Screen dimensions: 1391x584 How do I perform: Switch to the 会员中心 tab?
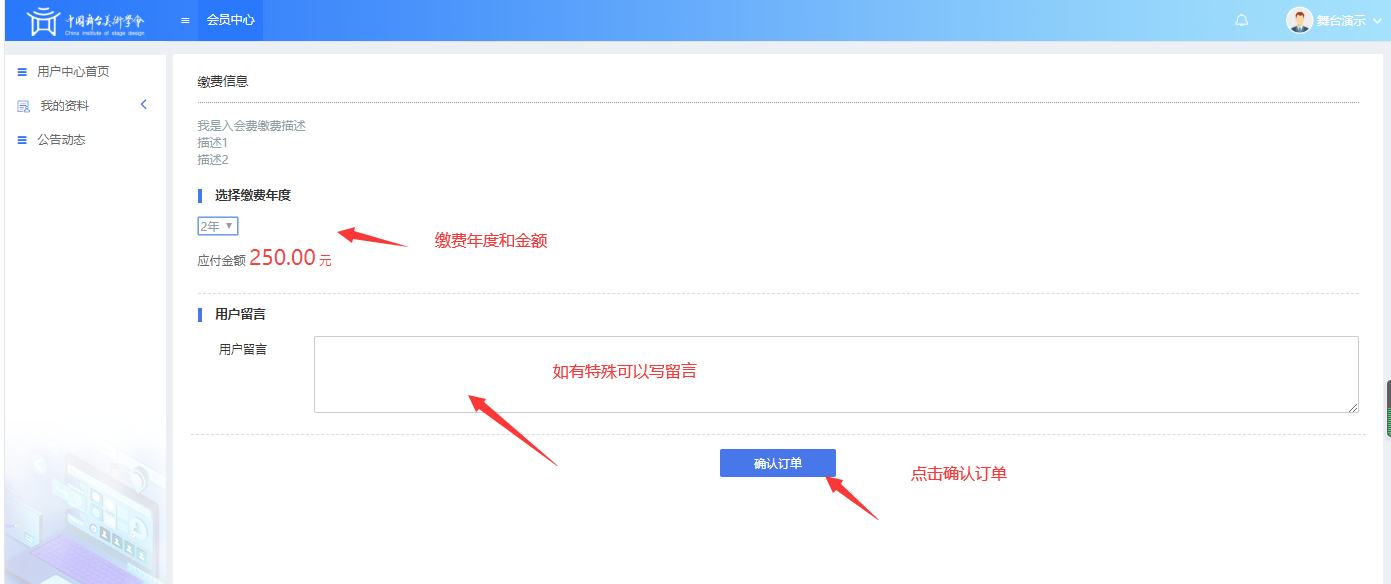[x=230, y=20]
